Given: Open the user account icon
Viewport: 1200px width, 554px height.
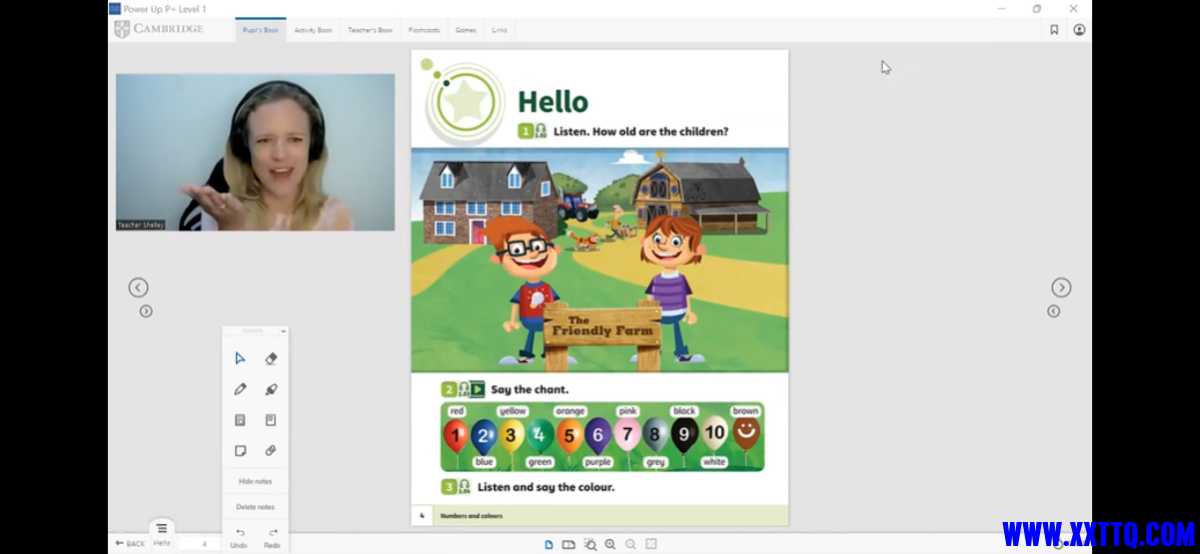Looking at the screenshot, I should coord(1079,30).
